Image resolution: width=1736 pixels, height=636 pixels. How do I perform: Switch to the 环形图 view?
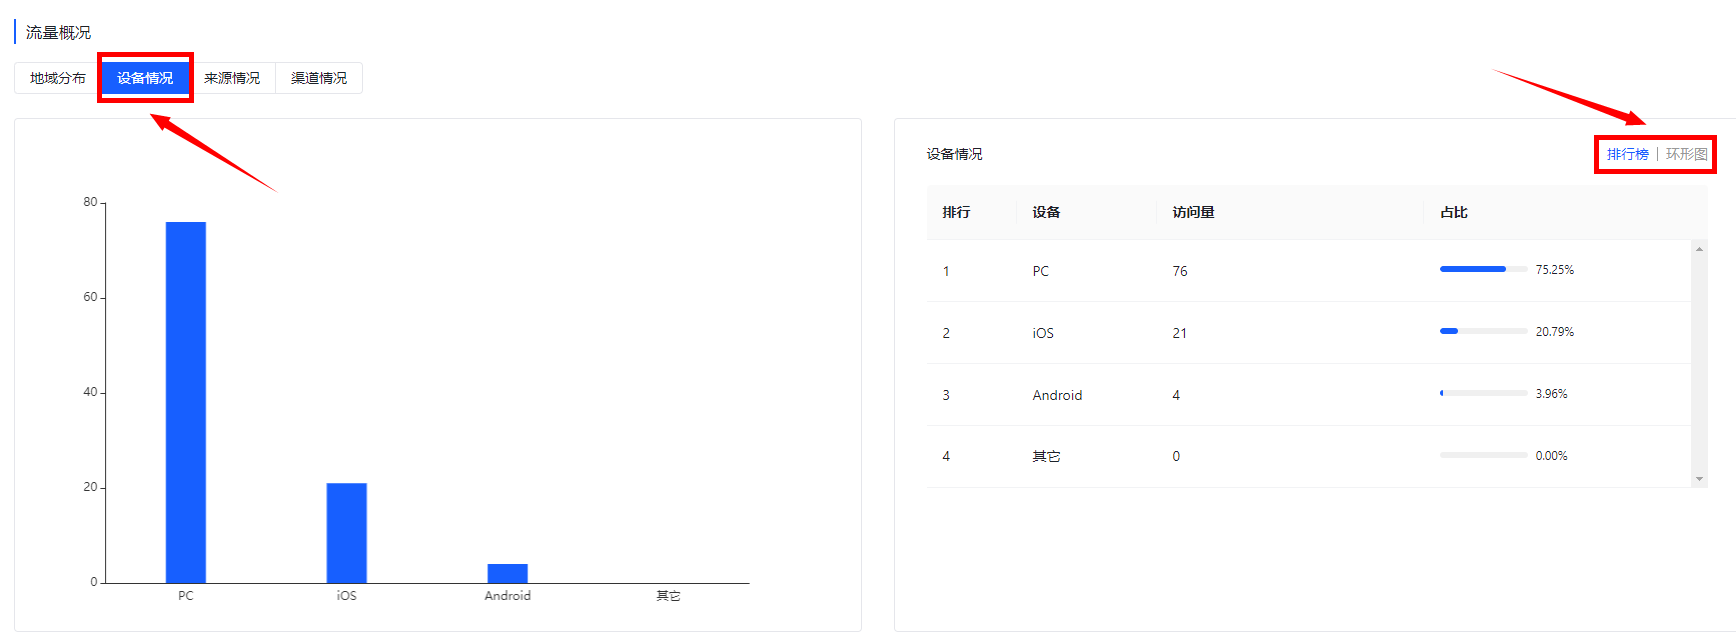[x=1687, y=154]
